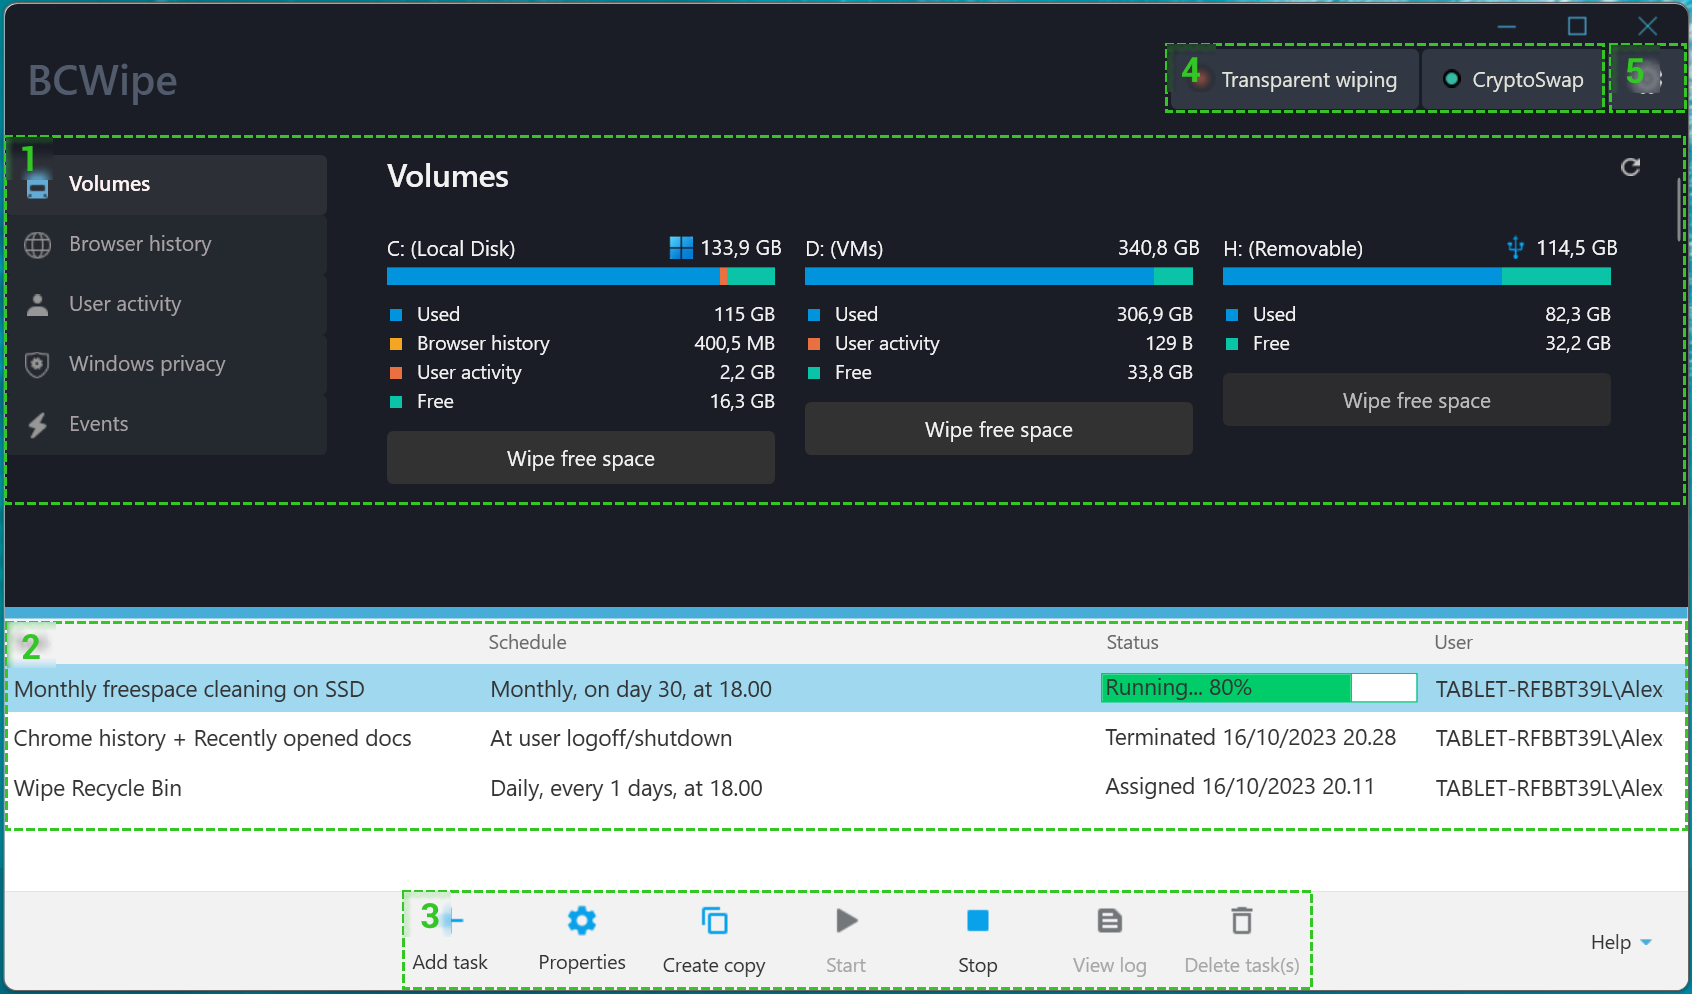Click the Windows privacy shield icon
The width and height of the screenshot is (1692, 994).
(38, 365)
